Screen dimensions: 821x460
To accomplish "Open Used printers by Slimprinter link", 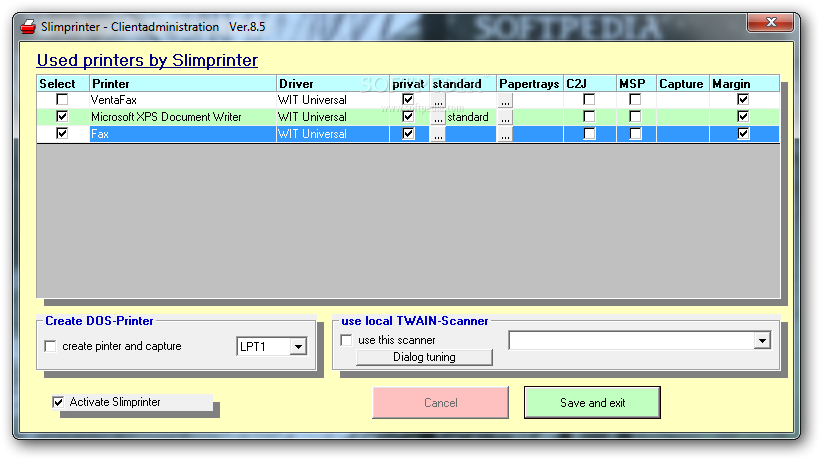I will click(147, 60).
